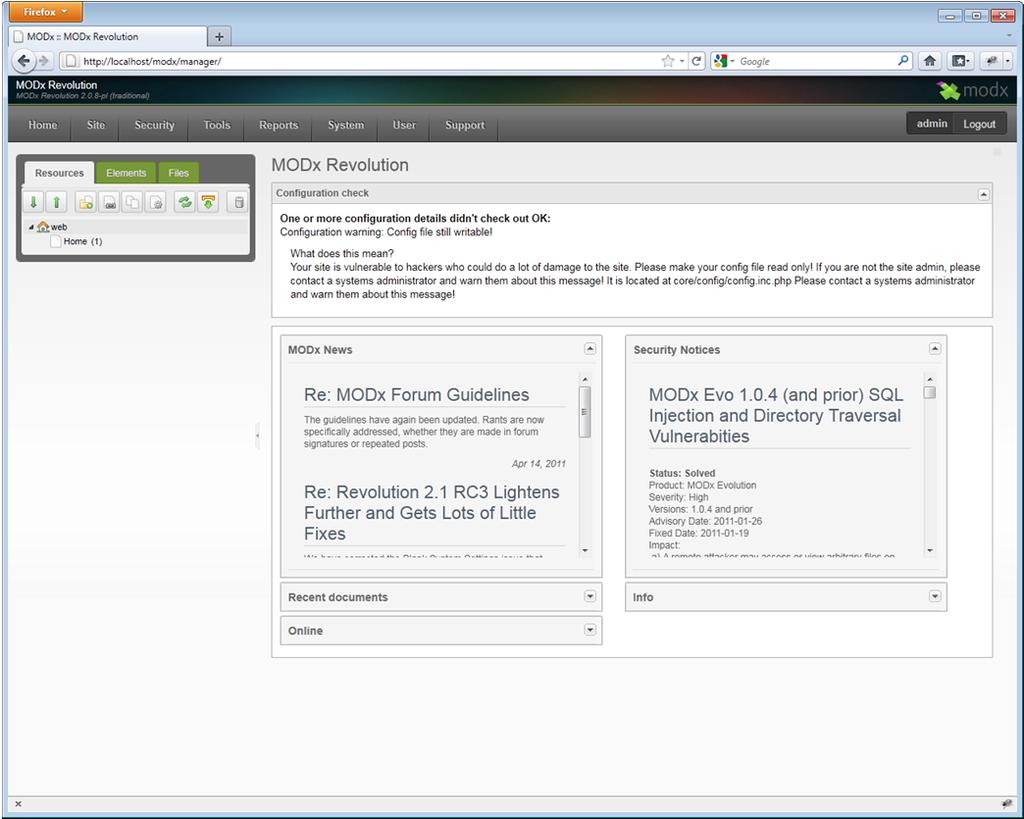Open the System menu
The height and width of the screenshot is (819, 1024).
(345, 125)
